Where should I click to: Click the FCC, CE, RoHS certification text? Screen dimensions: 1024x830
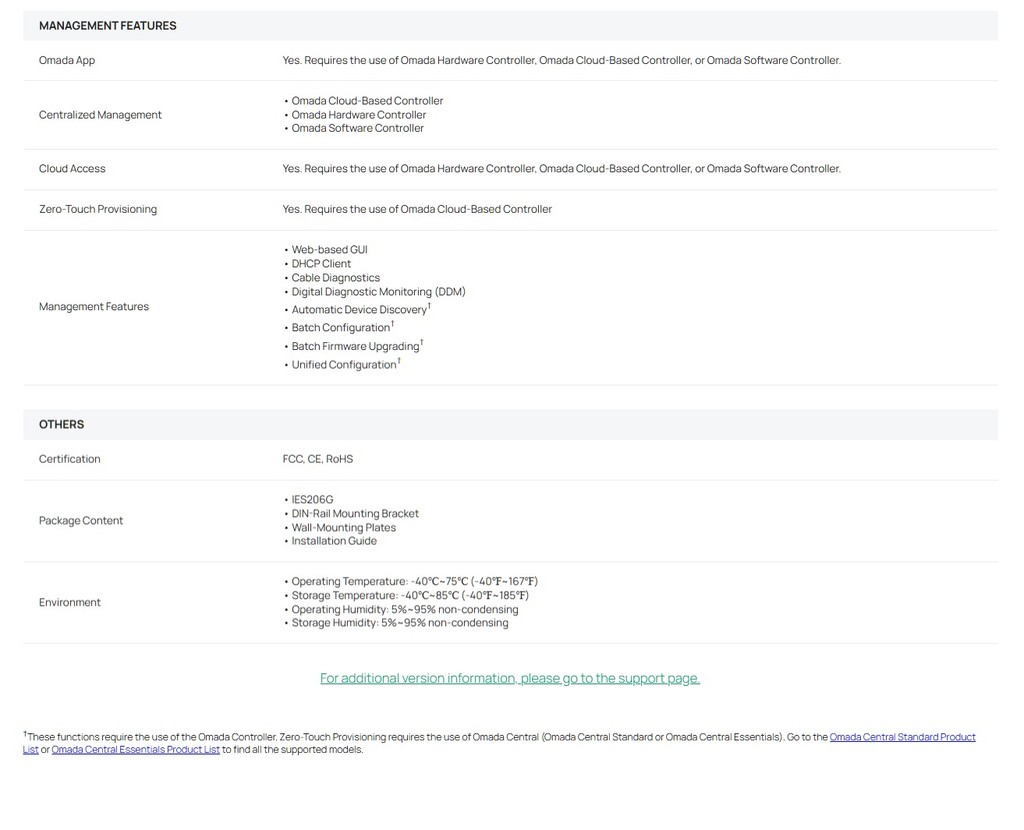point(317,459)
